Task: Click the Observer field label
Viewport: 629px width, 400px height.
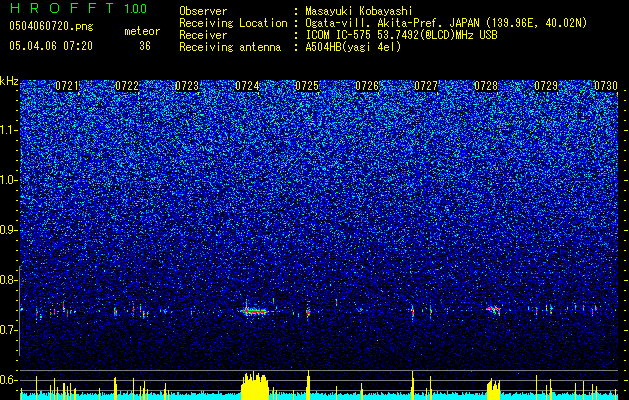Action: (203, 11)
